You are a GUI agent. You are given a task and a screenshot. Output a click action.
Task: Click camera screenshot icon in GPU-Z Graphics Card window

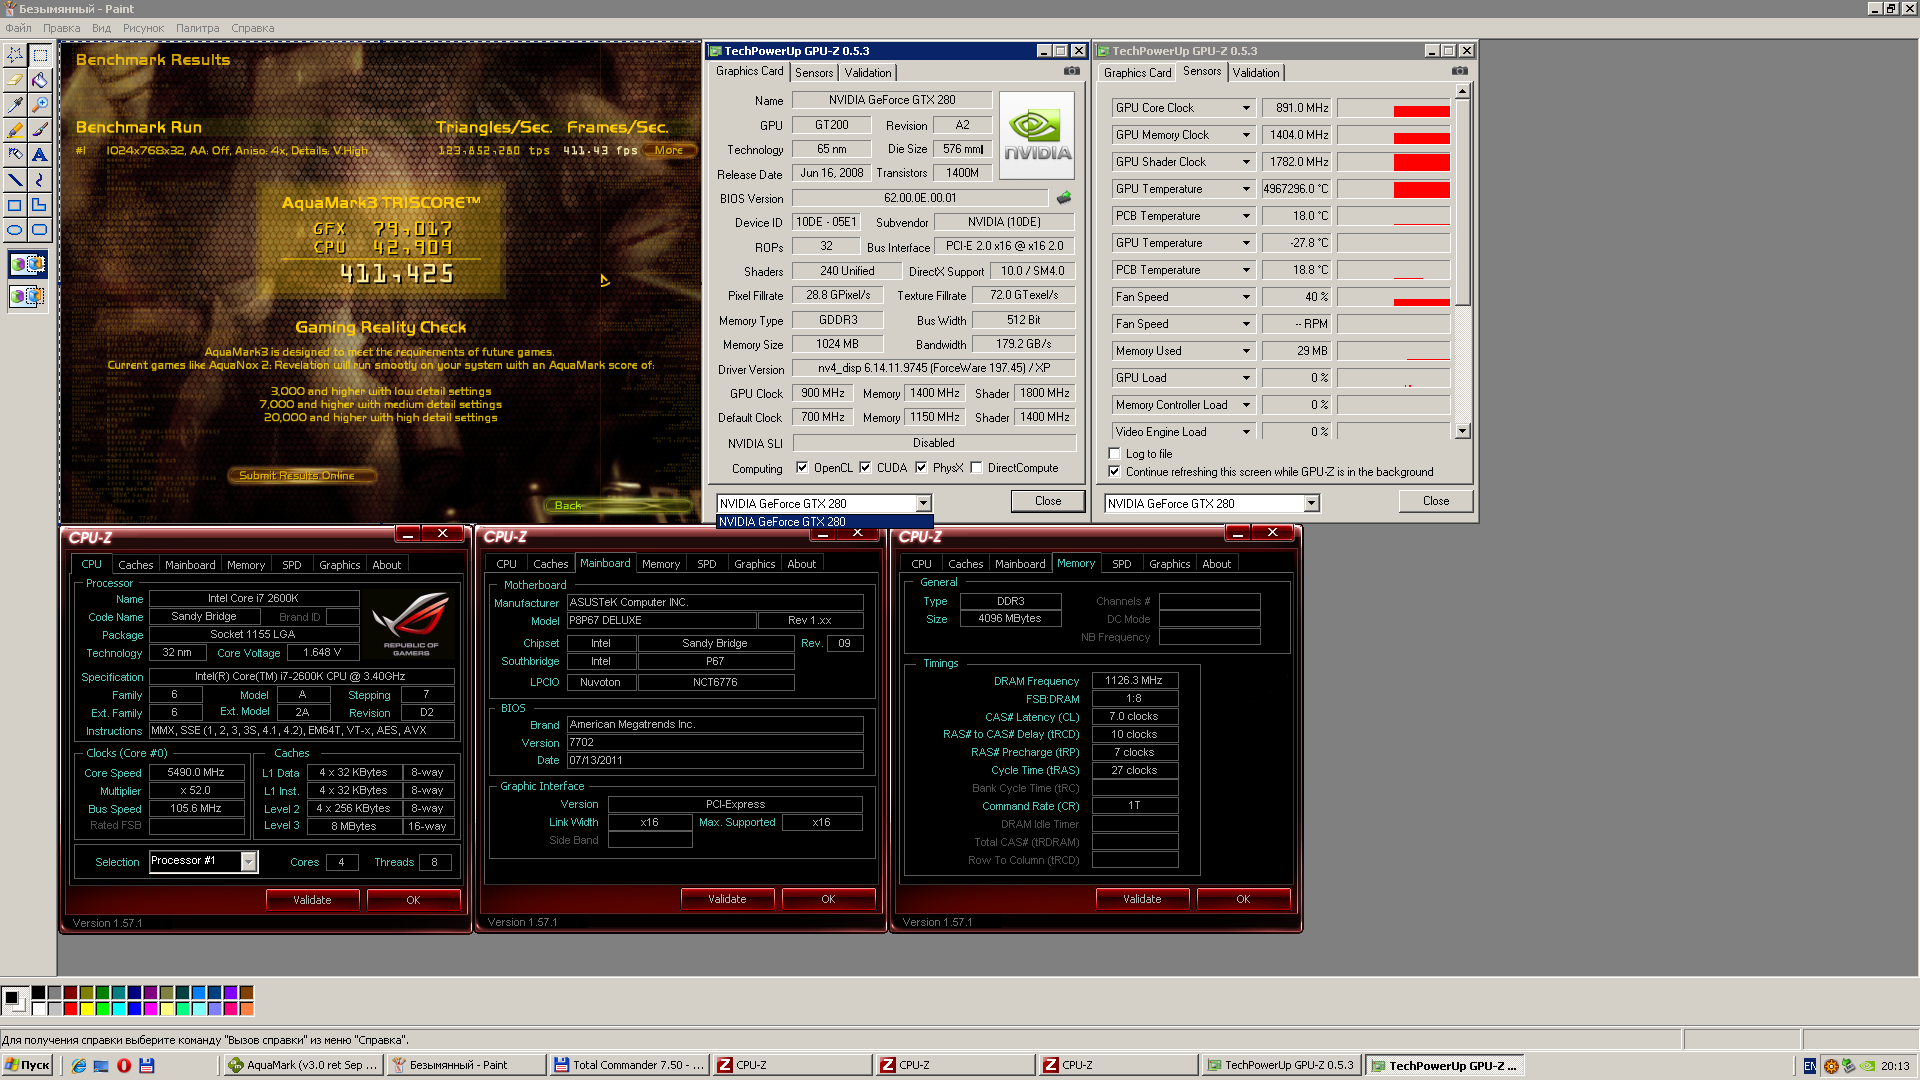pos(1072,71)
